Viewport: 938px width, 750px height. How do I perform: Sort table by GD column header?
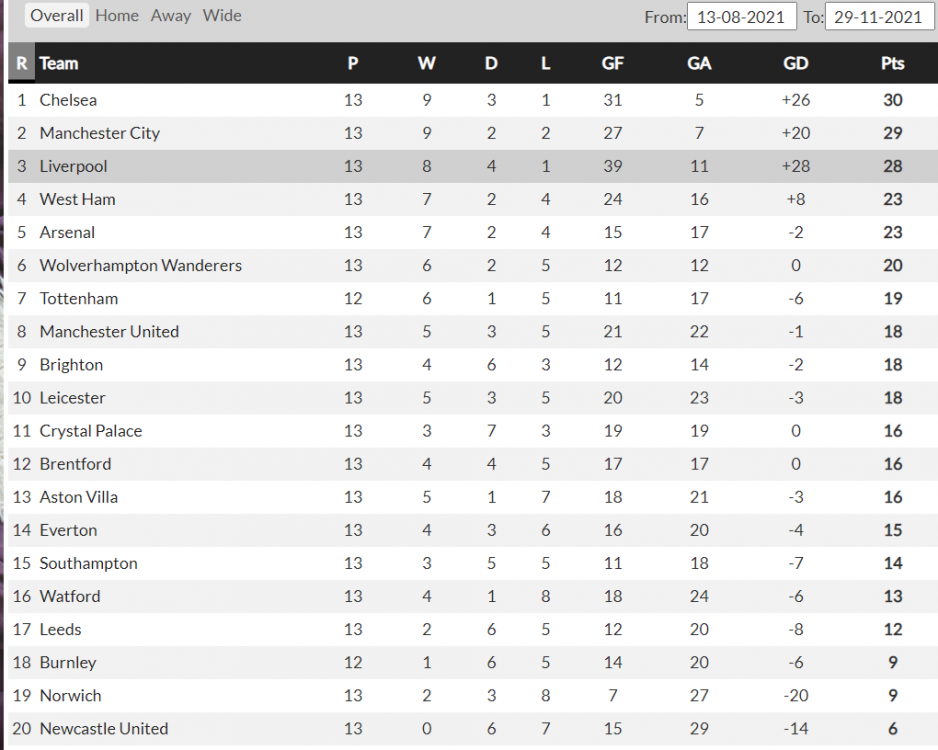[x=796, y=63]
